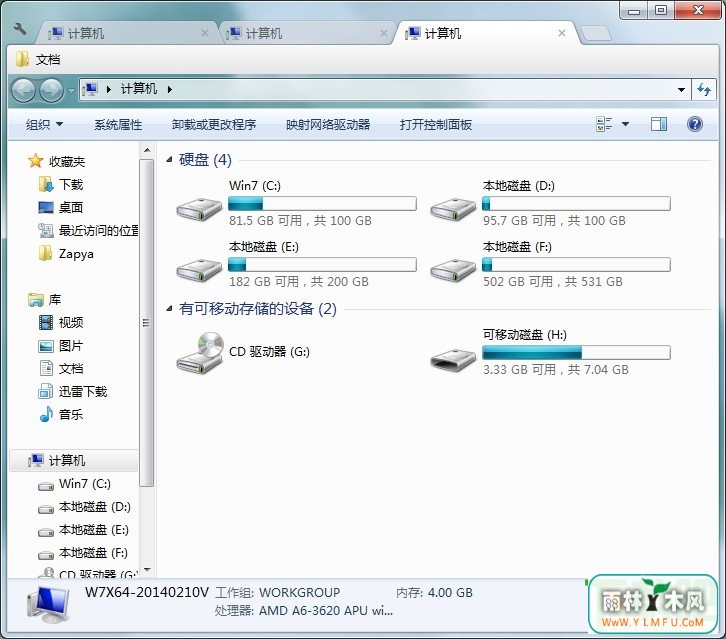Switch to the second 计算机 tab
Image resolution: width=726 pixels, height=639 pixels.
click(307, 33)
